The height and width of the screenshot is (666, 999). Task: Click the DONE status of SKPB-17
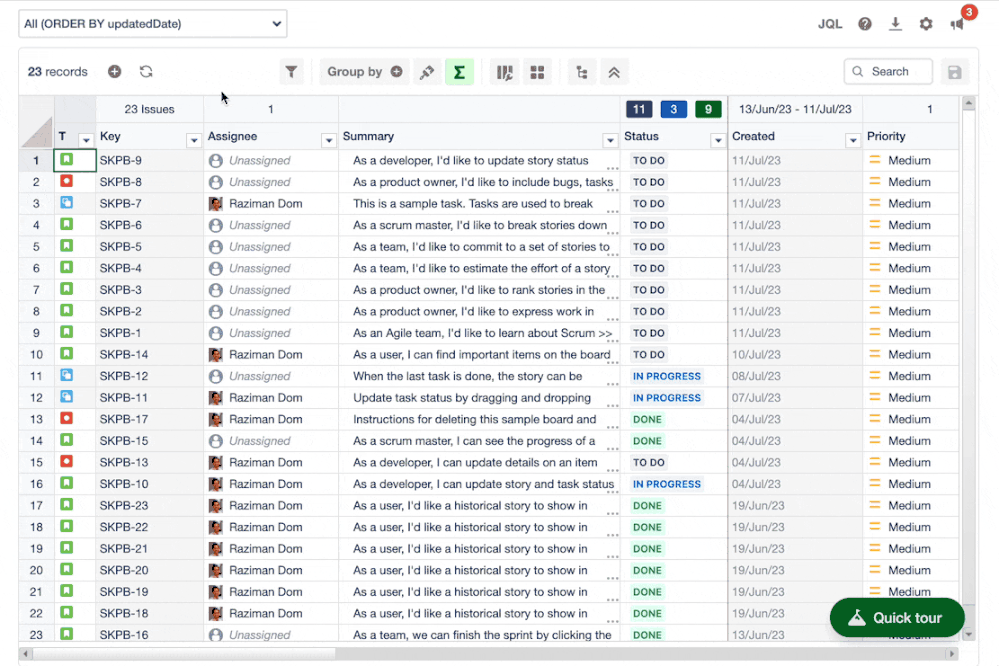tap(647, 419)
